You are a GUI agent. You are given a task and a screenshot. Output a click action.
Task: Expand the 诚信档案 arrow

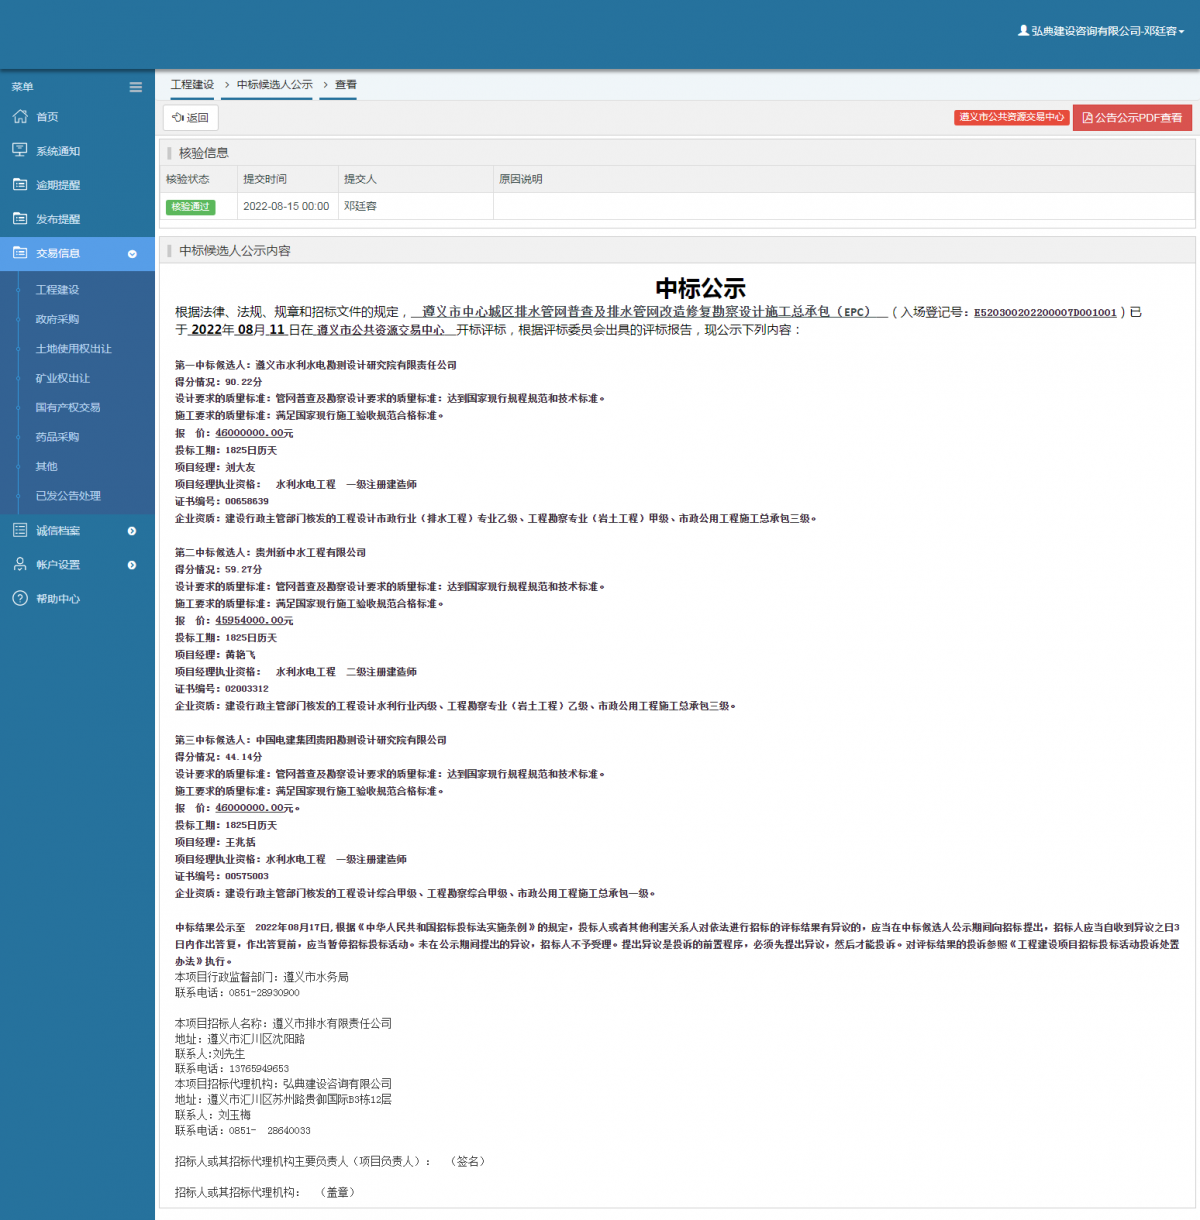coord(132,531)
